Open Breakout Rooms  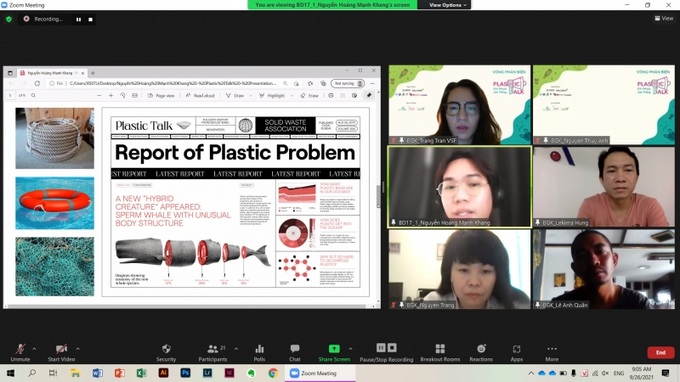(x=440, y=352)
